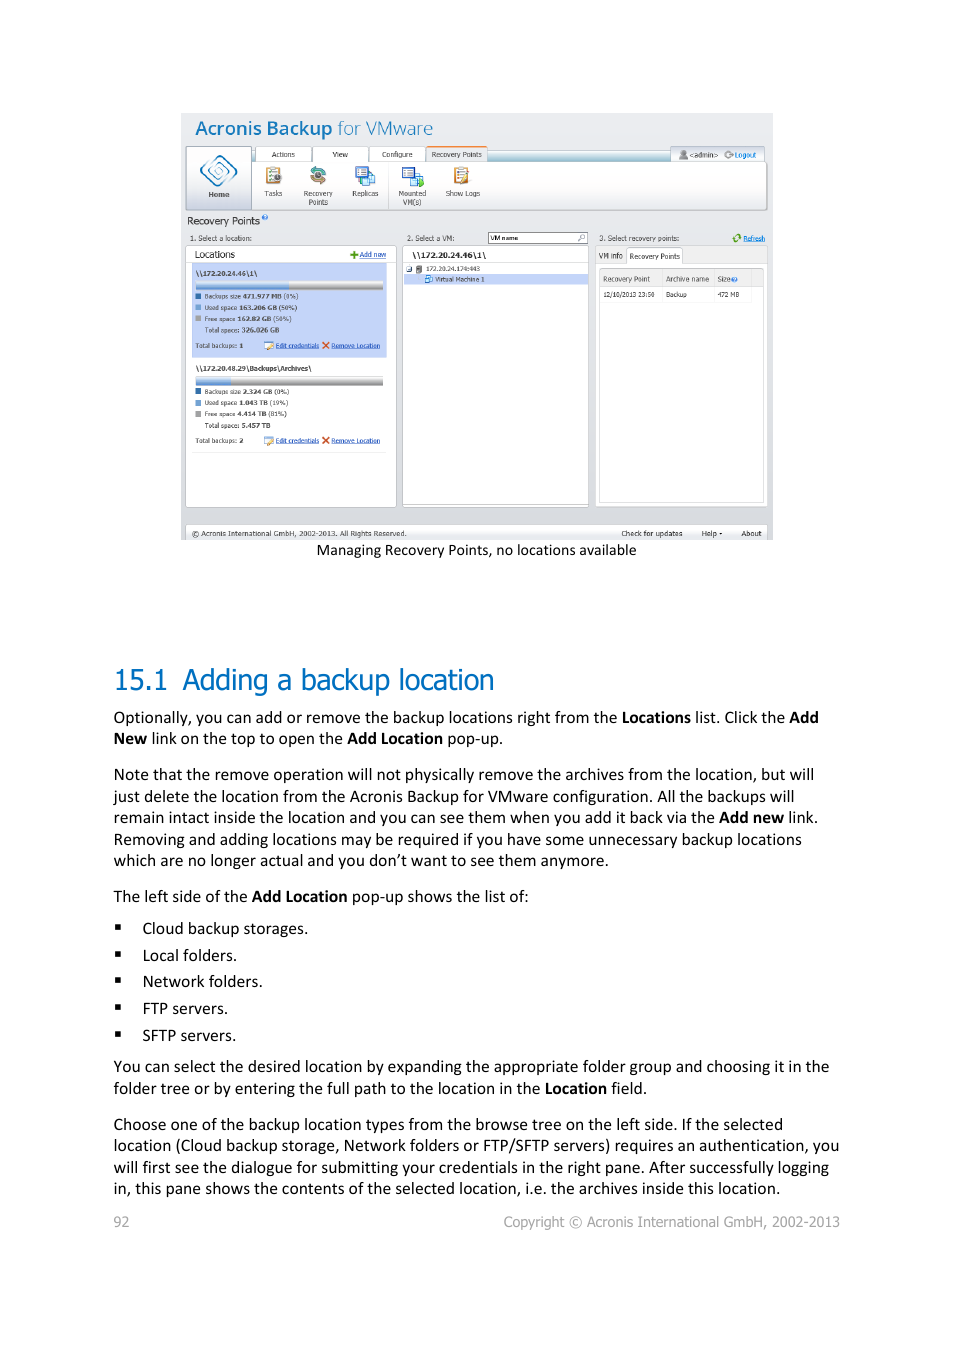Select the Recovery Points ribbon tab
Viewport: 954px width, 1349px height.
point(456,155)
